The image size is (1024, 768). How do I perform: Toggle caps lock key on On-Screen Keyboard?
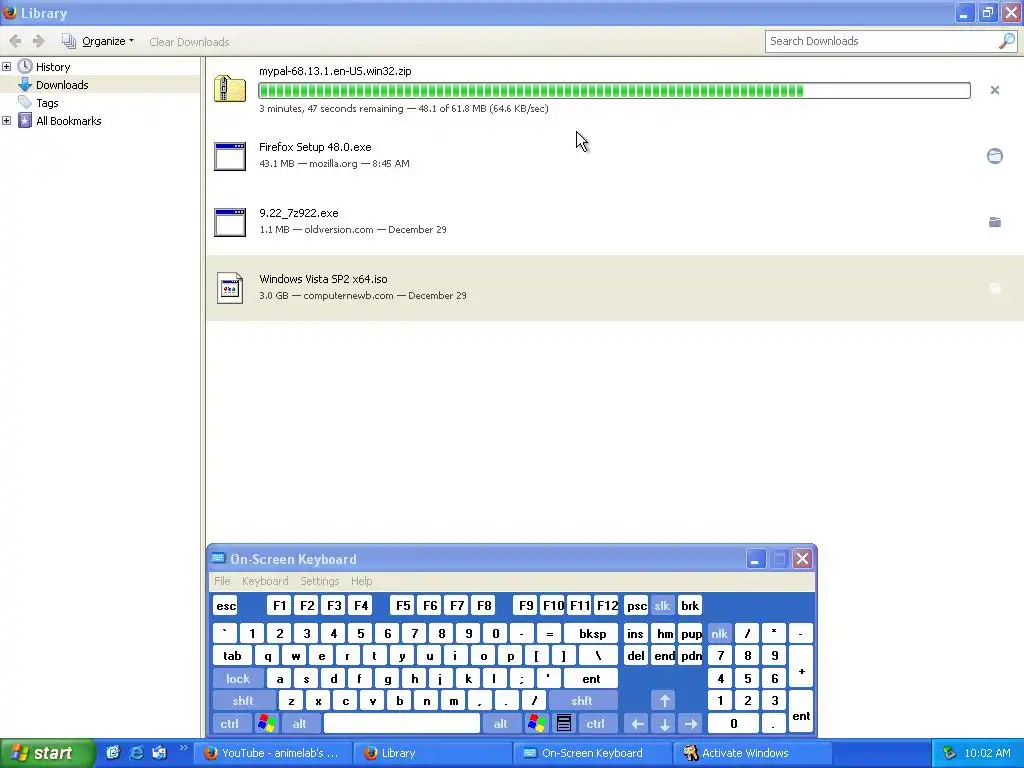pos(238,679)
